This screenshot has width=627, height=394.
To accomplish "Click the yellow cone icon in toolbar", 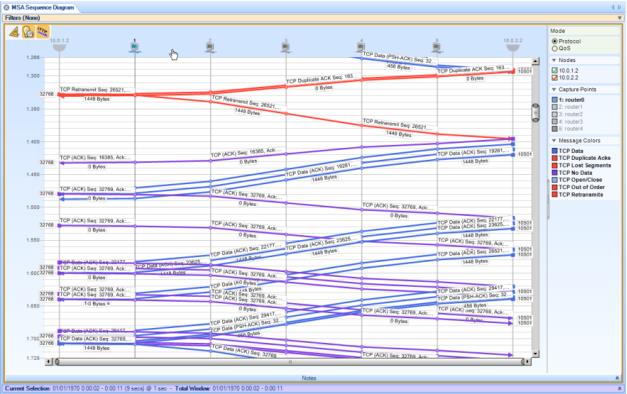I will (x=14, y=32).
